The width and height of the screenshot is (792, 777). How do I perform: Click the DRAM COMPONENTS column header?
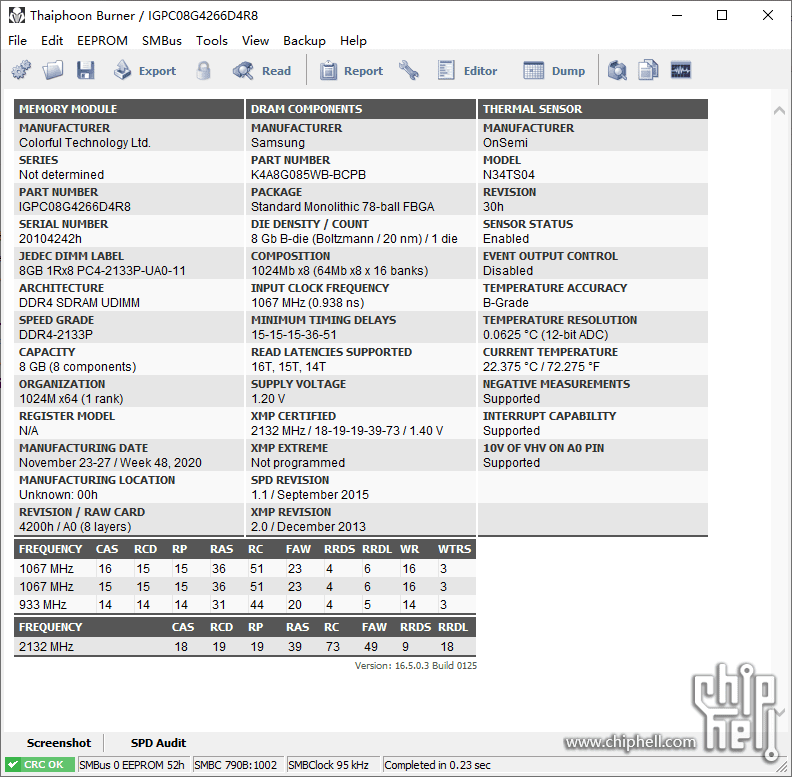click(361, 109)
